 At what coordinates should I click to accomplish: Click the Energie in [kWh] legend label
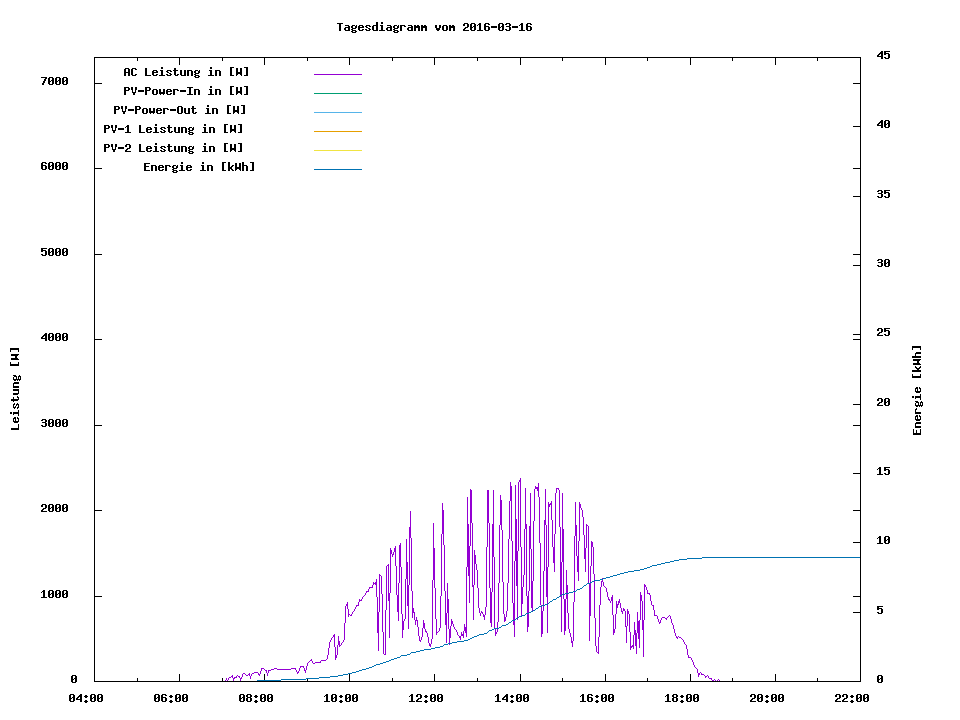coord(199,167)
